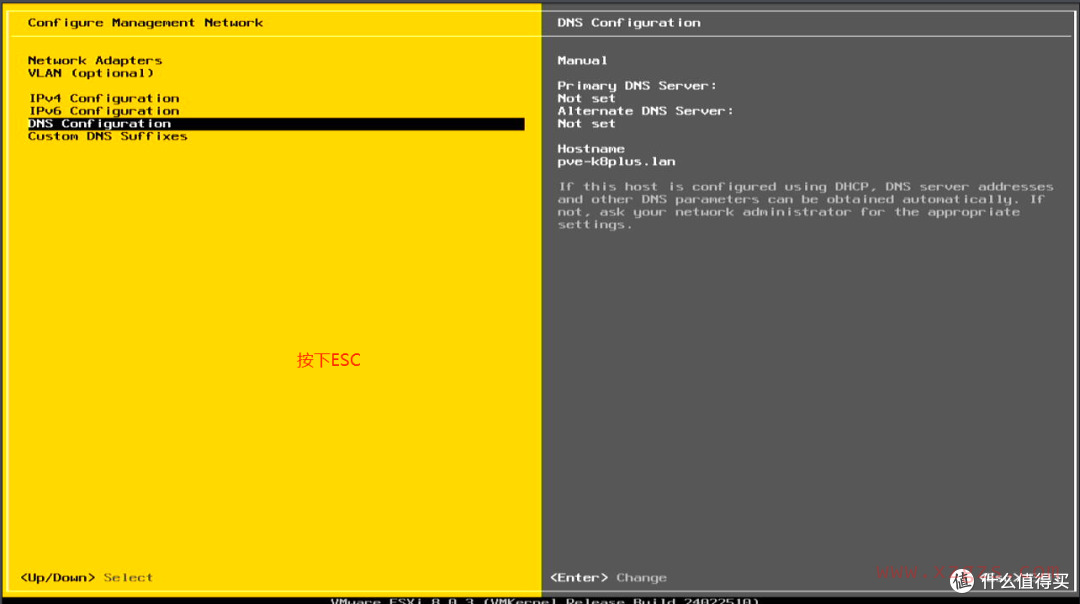This screenshot has width=1080, height=604.
Task: Open the Custom DNS Suffixes entry
Action: (x=107, y=136)
